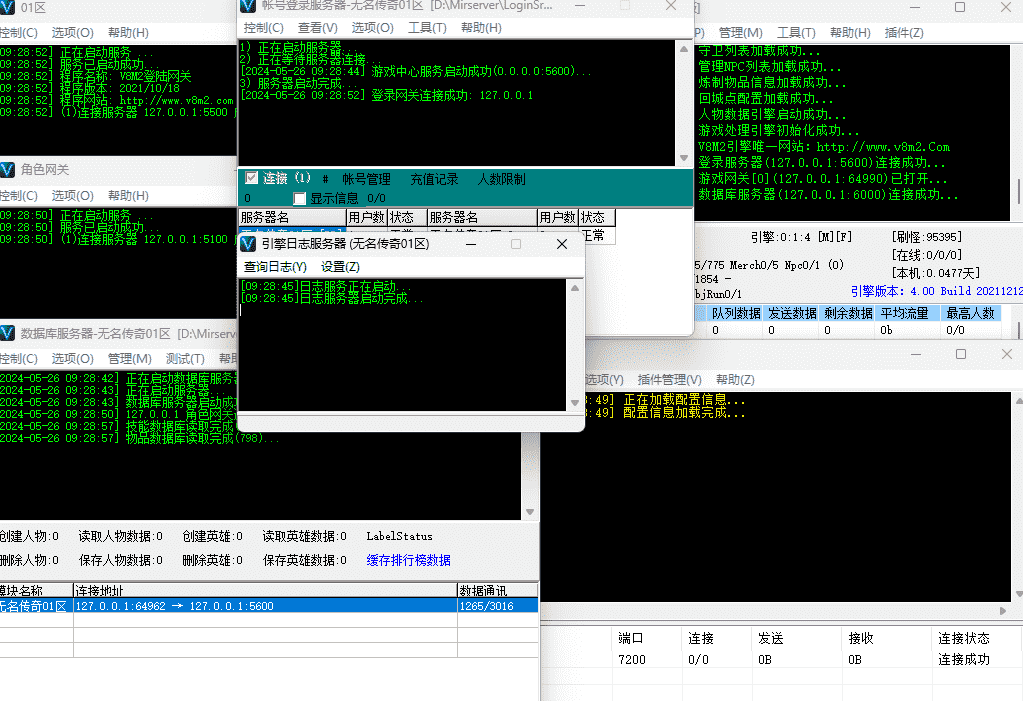Open 选项(O) menu in 数据库服务器 window
This screenshot has width=1023, height=701.
coord(72,359)
